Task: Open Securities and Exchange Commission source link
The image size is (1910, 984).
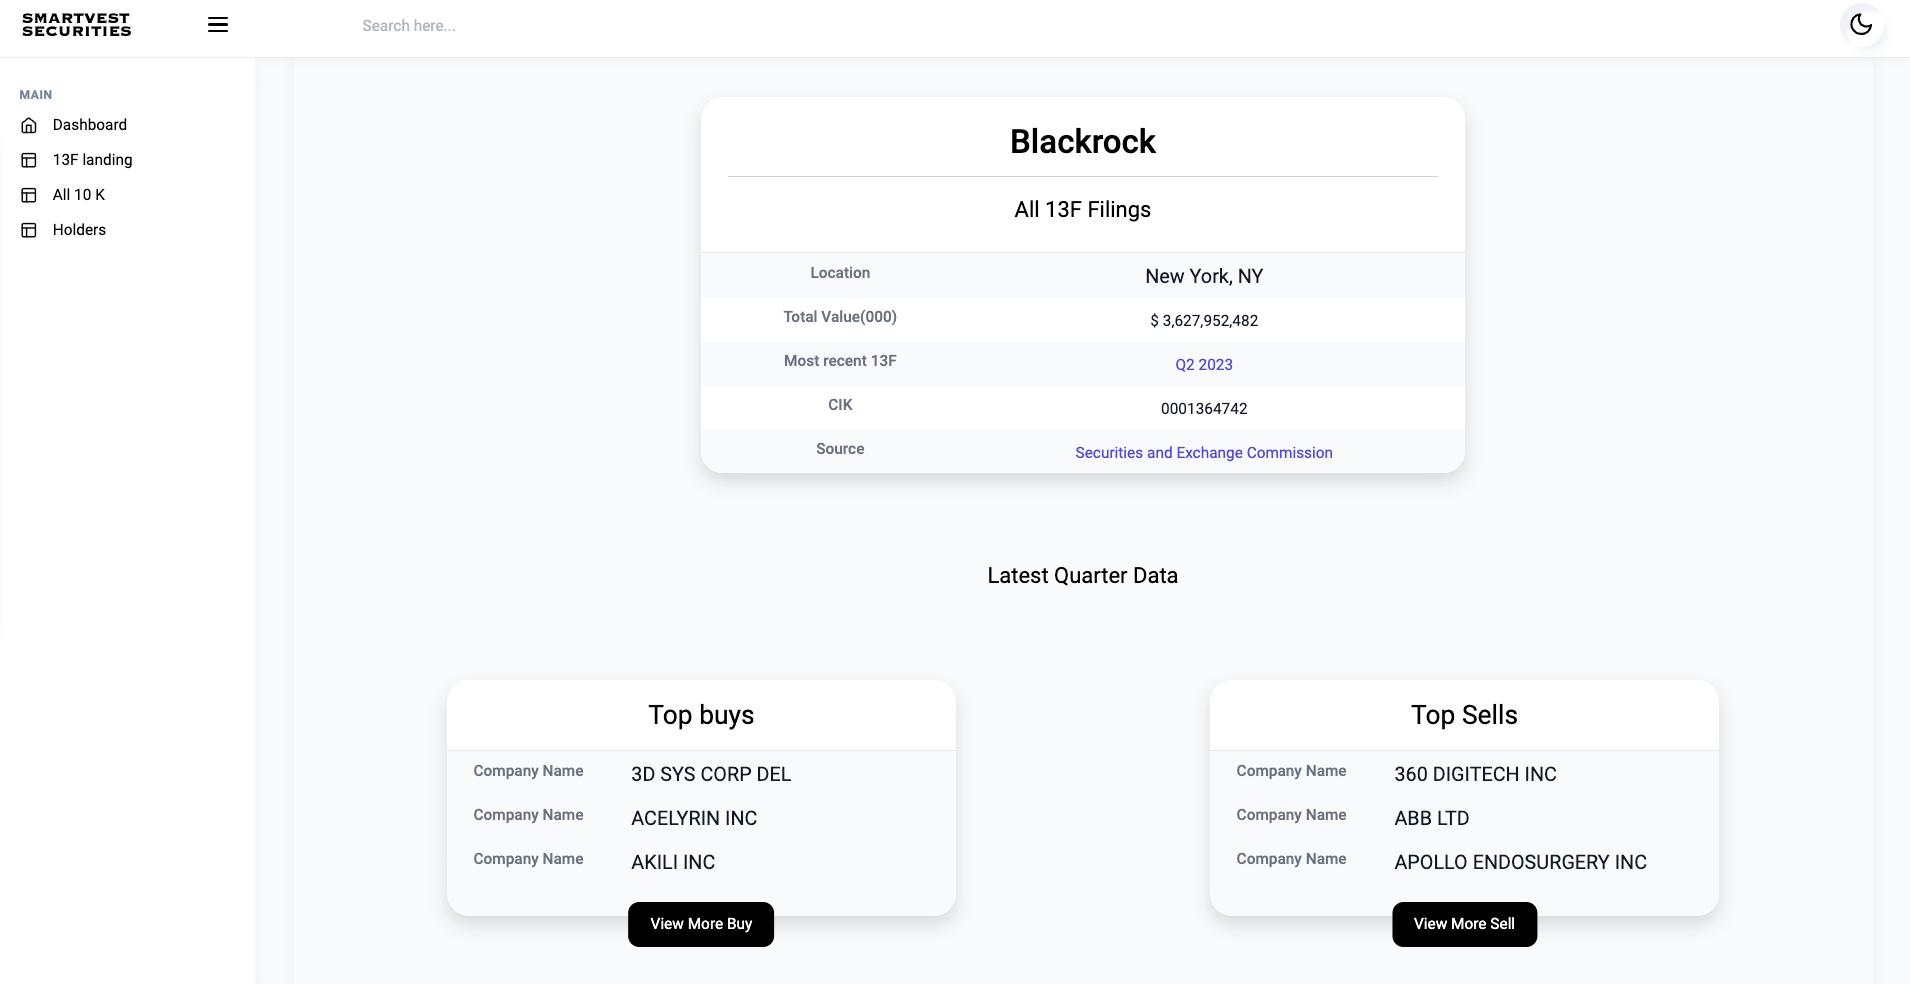Action: click(1203, 453)
